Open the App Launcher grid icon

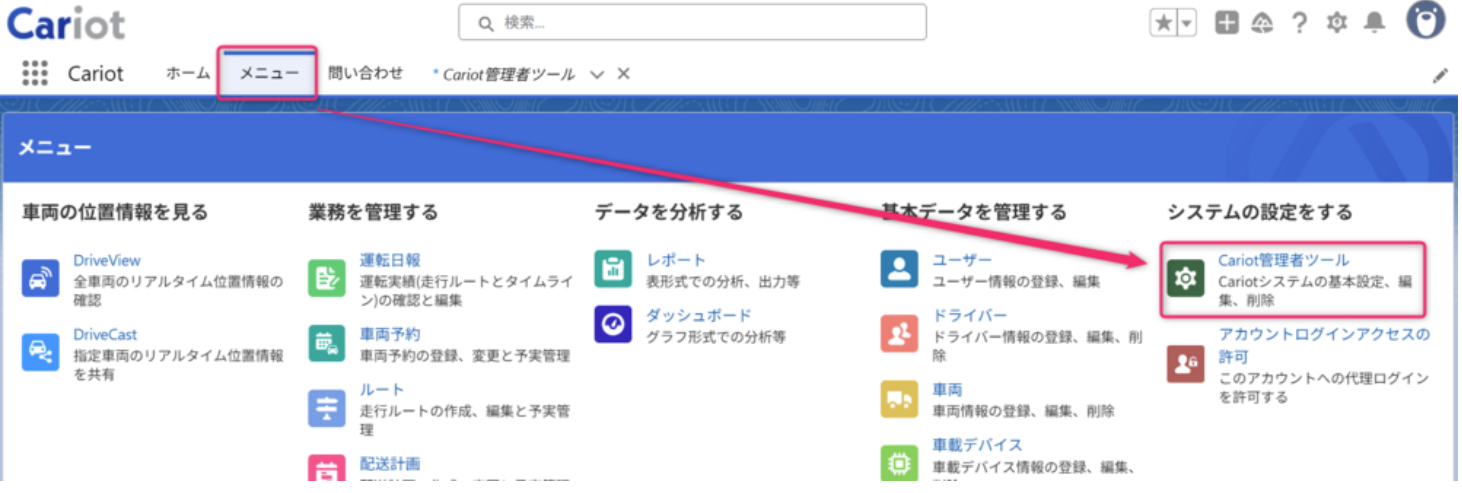coord(35,73)
